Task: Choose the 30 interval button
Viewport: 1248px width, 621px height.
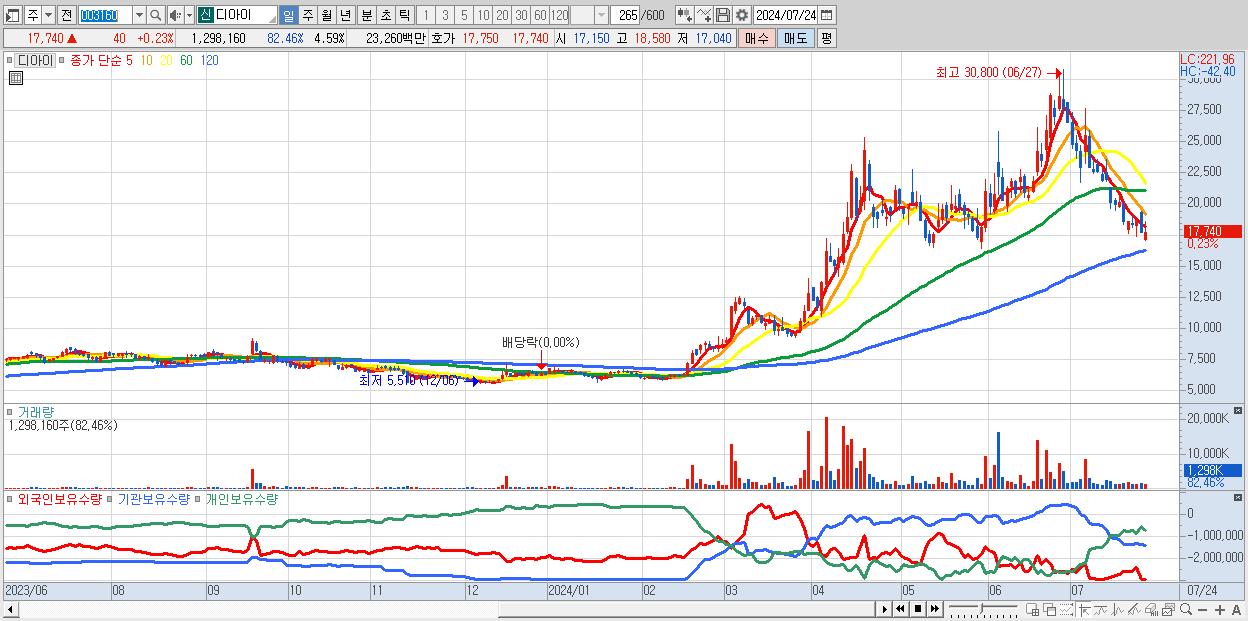Action: (521, 15)
